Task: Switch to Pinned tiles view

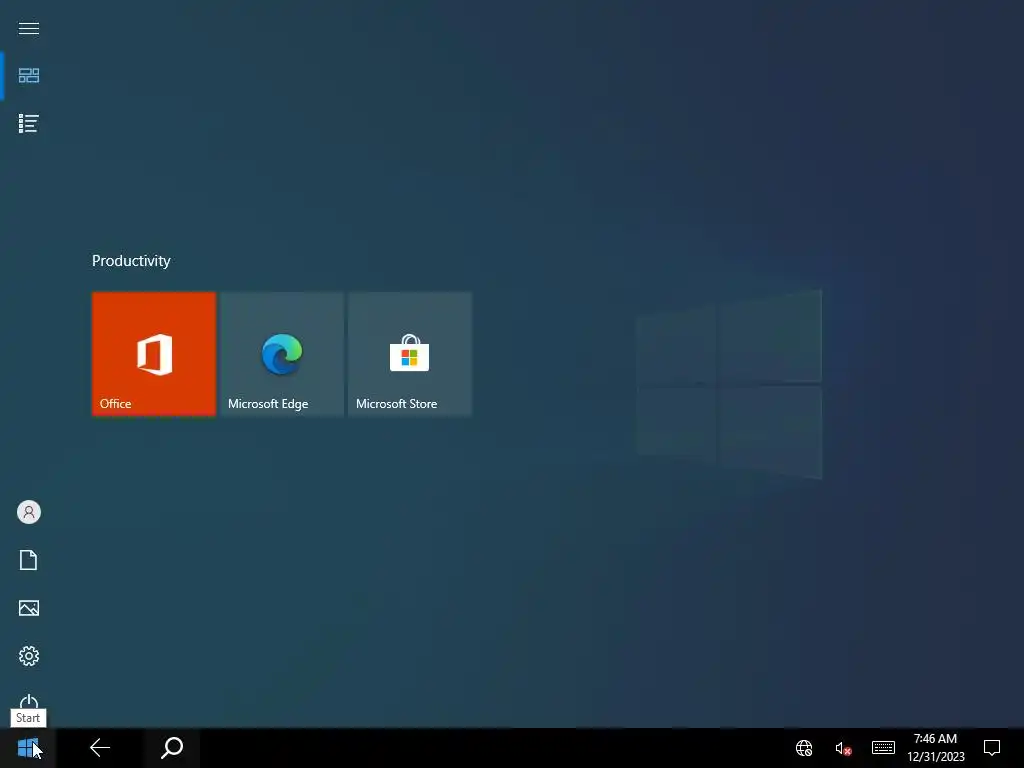Action: coord(29,76)
